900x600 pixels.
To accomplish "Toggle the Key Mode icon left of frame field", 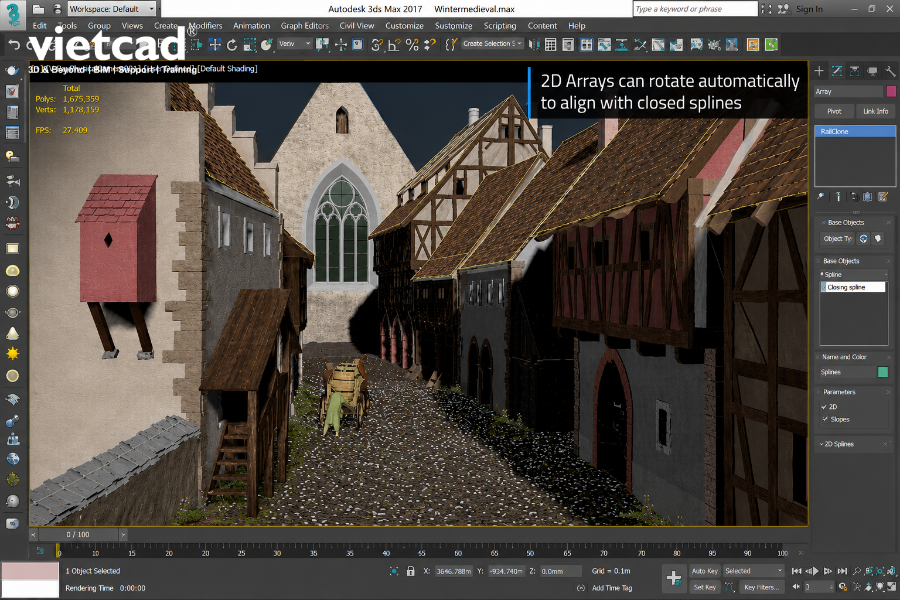I will point(796,587).
